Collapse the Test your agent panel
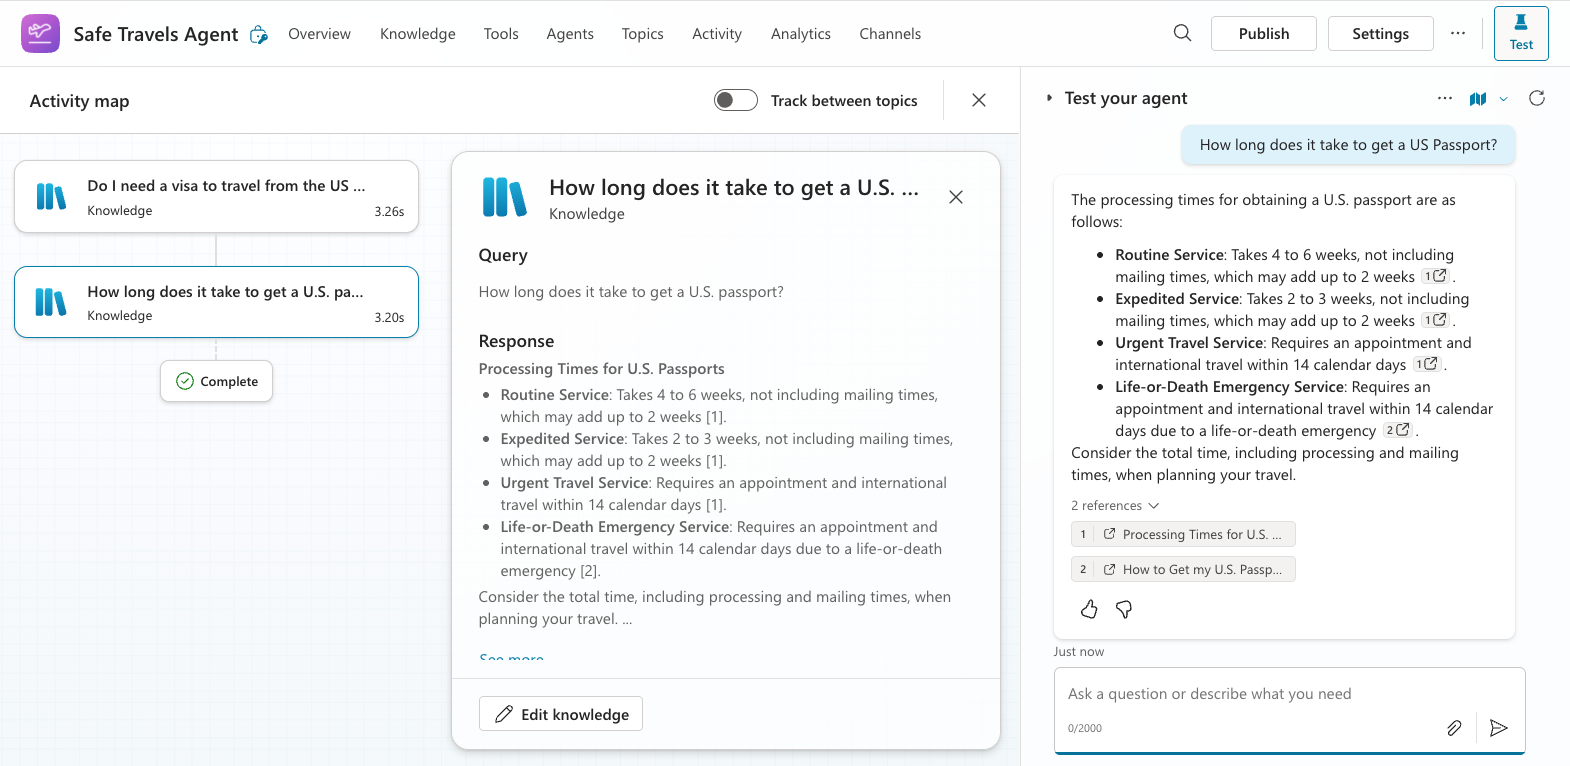The width and height of the screenshot is (1570, 766). pos(1049,98)
